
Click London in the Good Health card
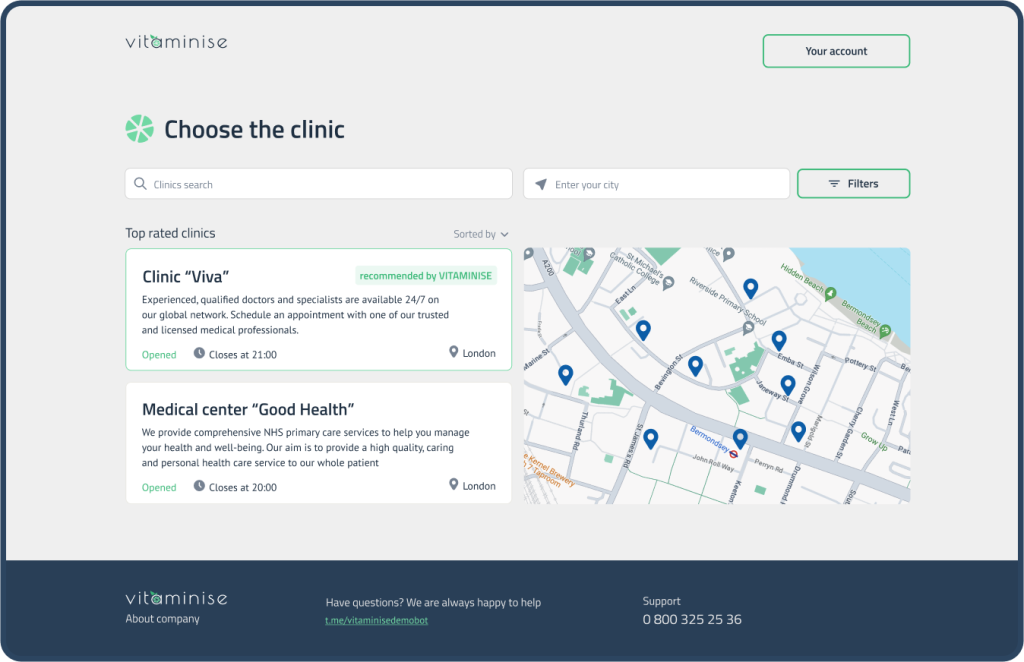click(479, 486)
